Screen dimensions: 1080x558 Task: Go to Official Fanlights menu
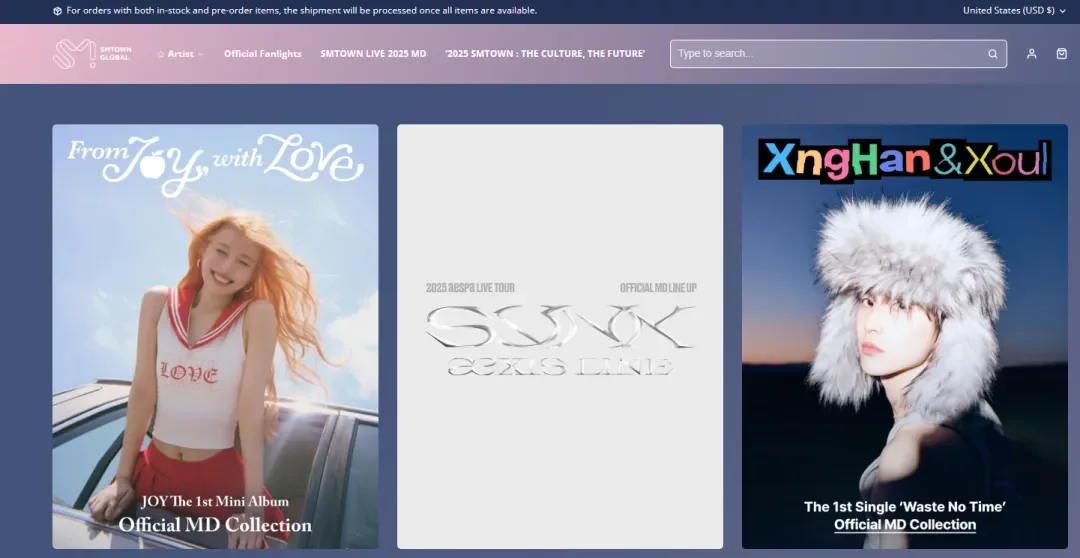[262, 54]
